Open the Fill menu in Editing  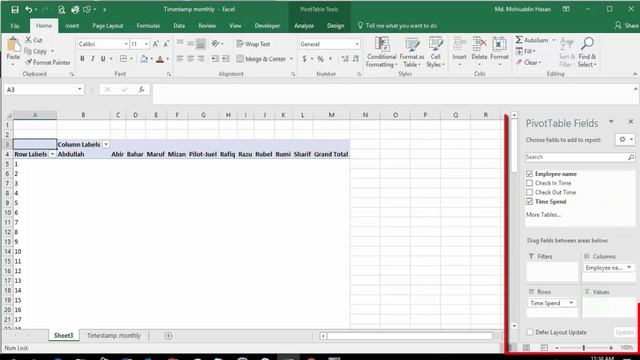point(526,51)
